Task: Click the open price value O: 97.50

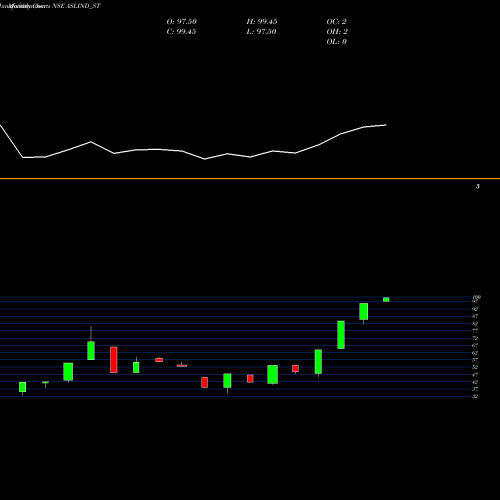Action: 181,22
